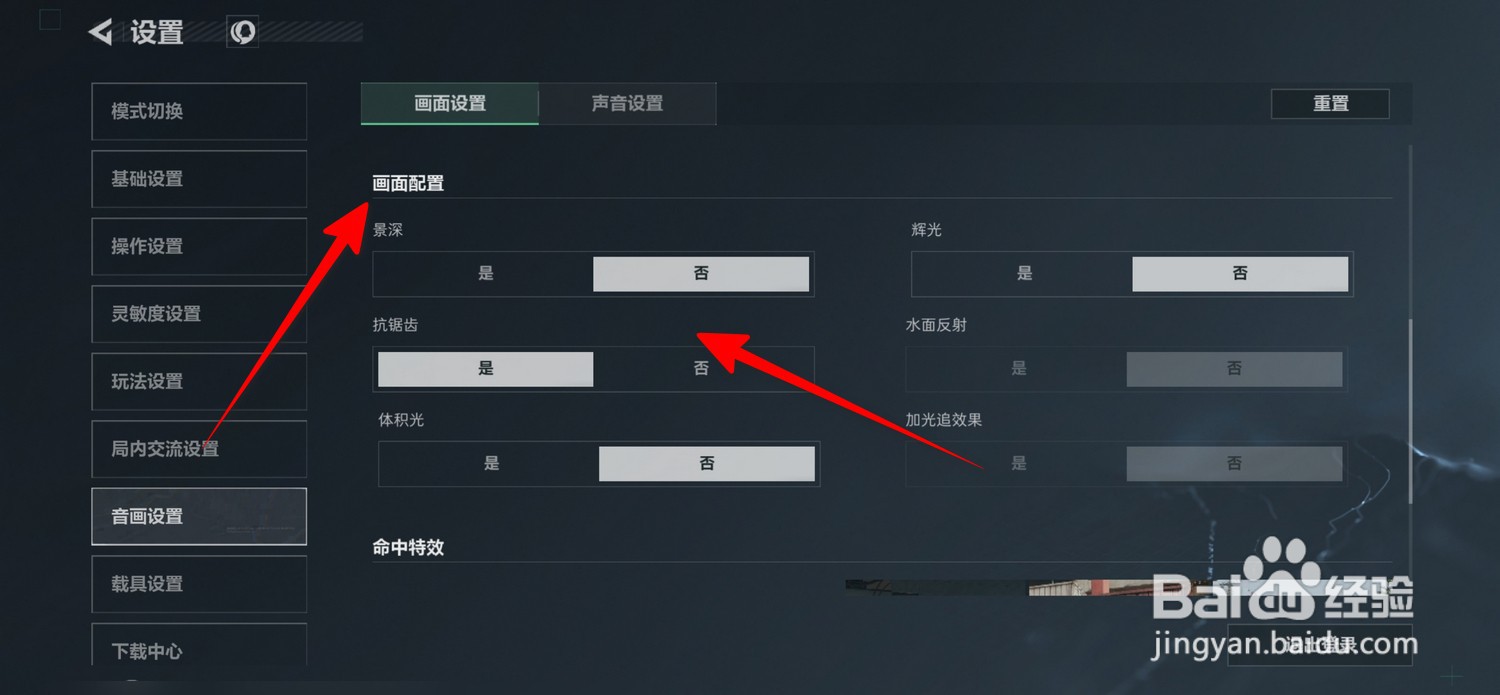The width and height of the screenshot is (1500, 695).
Task: Click the vertical scrollbar on the settings panel
Action: [1411, 412]
